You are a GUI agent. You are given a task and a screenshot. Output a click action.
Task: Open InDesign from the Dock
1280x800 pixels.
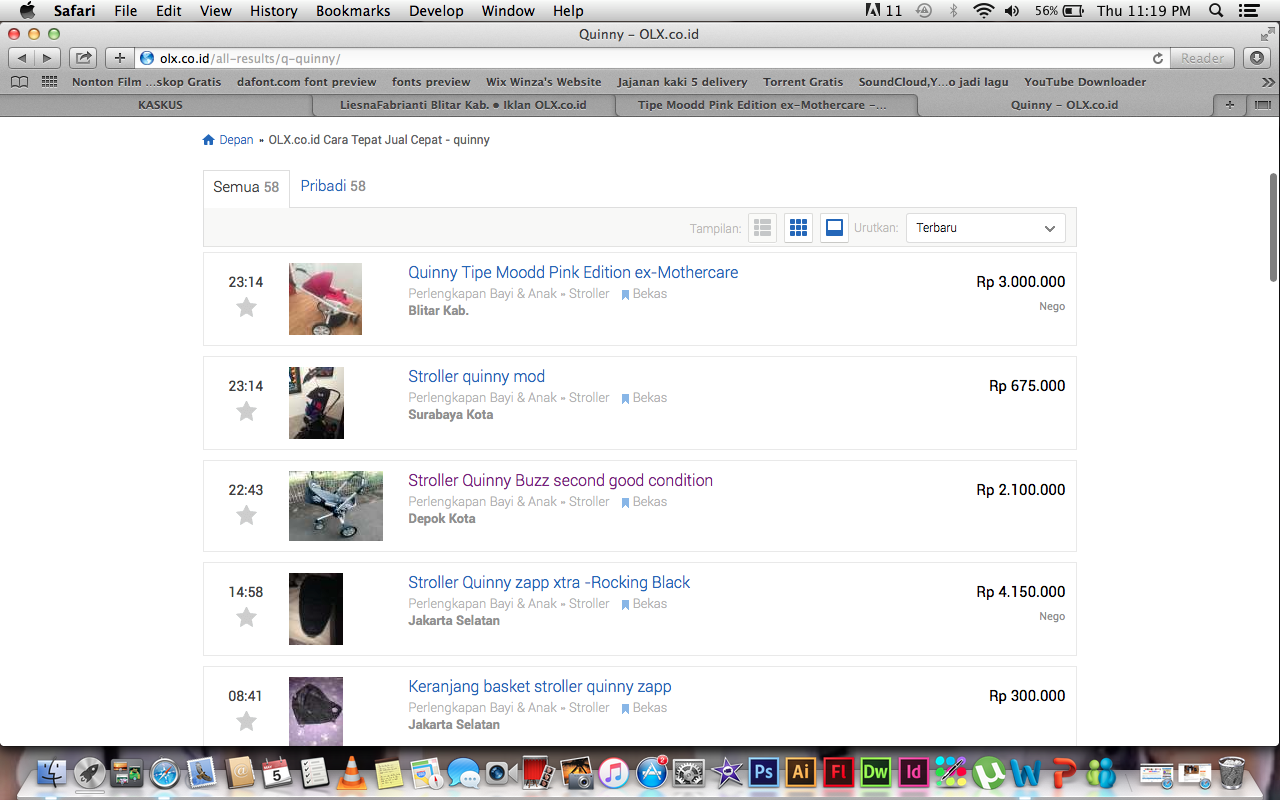(x=913, y=773)
